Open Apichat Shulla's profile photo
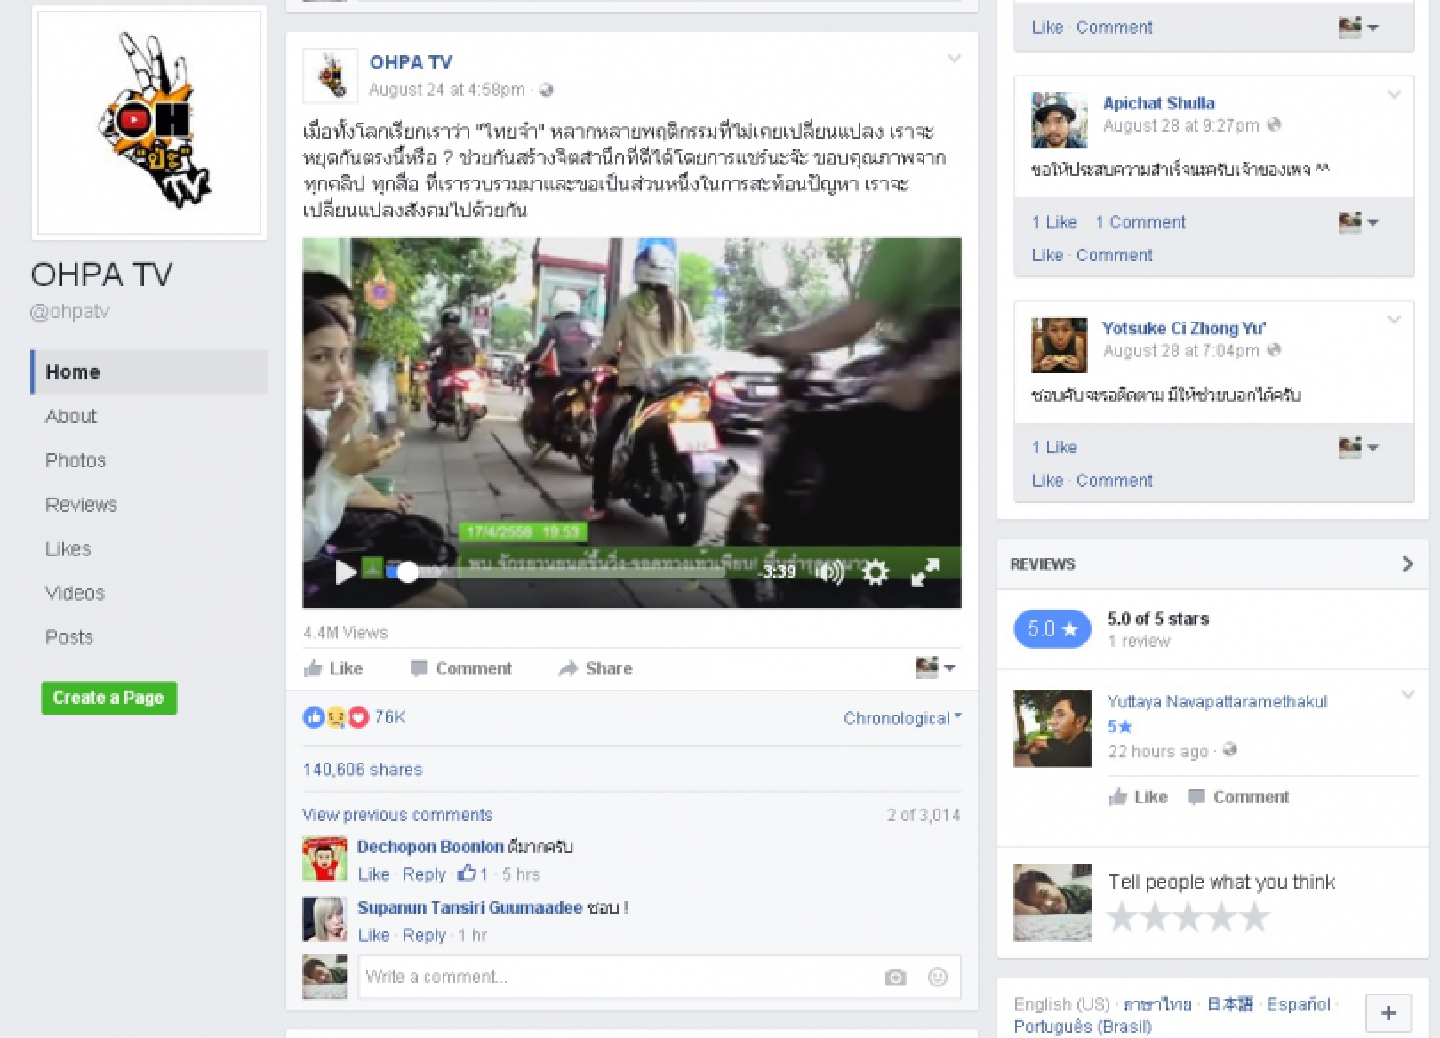 click(1059, 120)
